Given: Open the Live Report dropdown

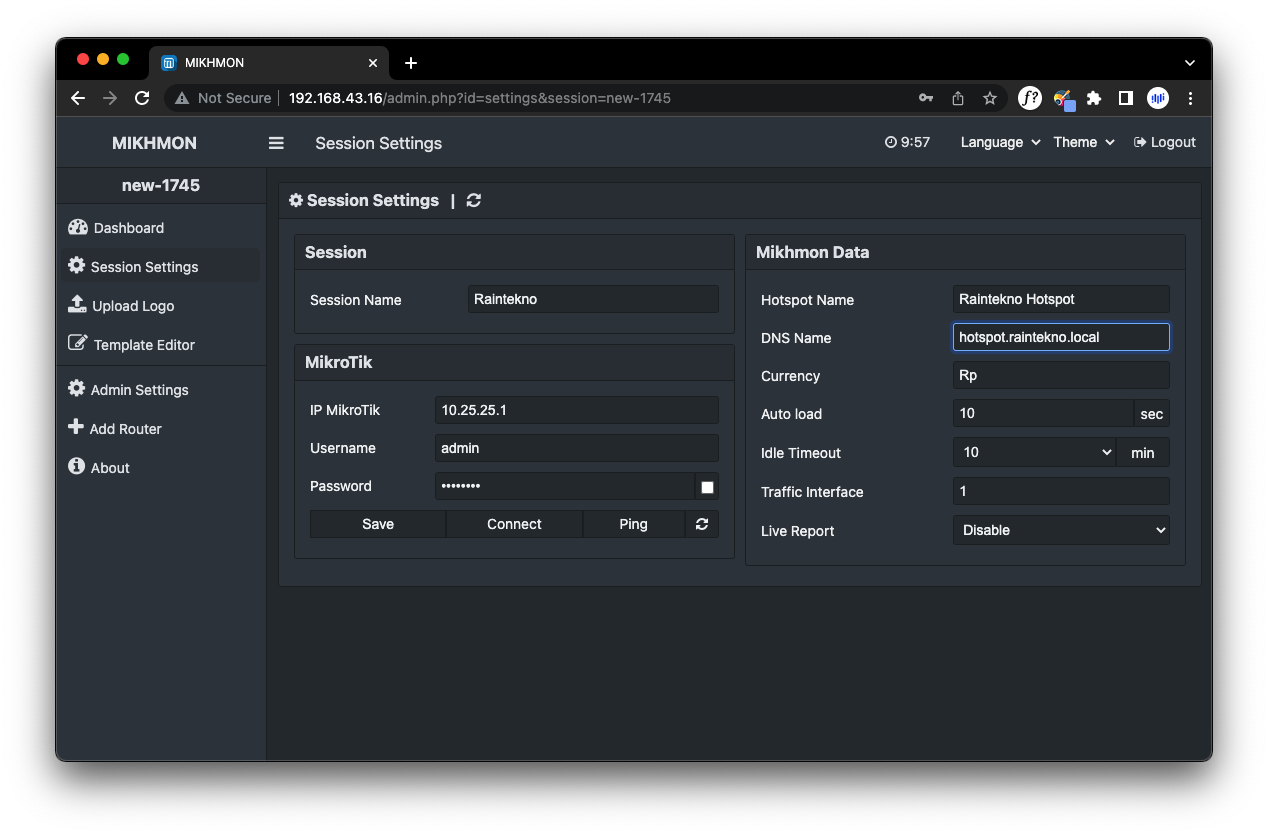Looking at the screenshot, I should [1060, 531].
